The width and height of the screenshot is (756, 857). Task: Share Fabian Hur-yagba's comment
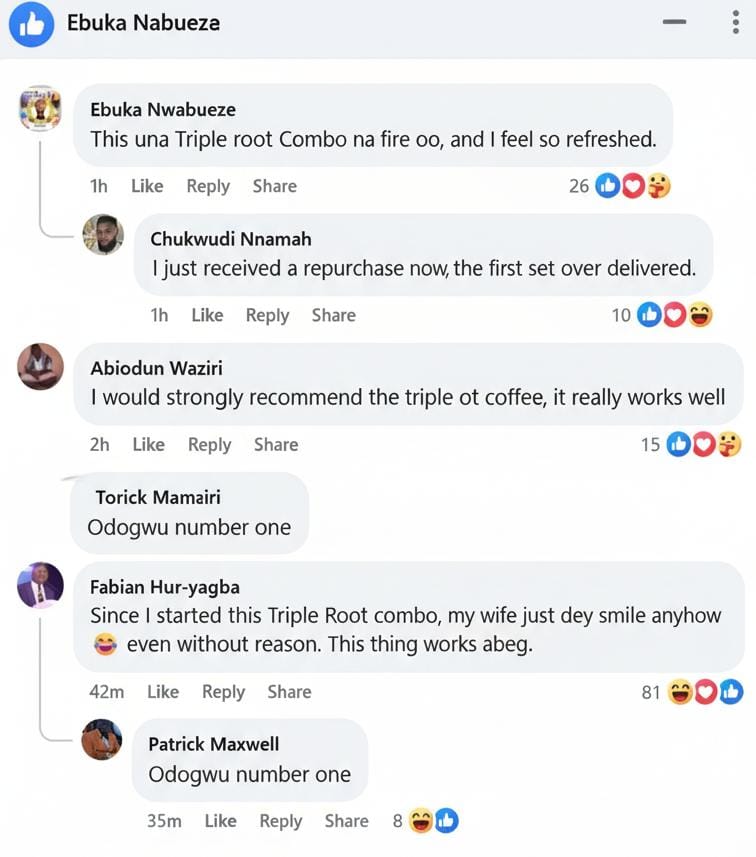(289, 692)
